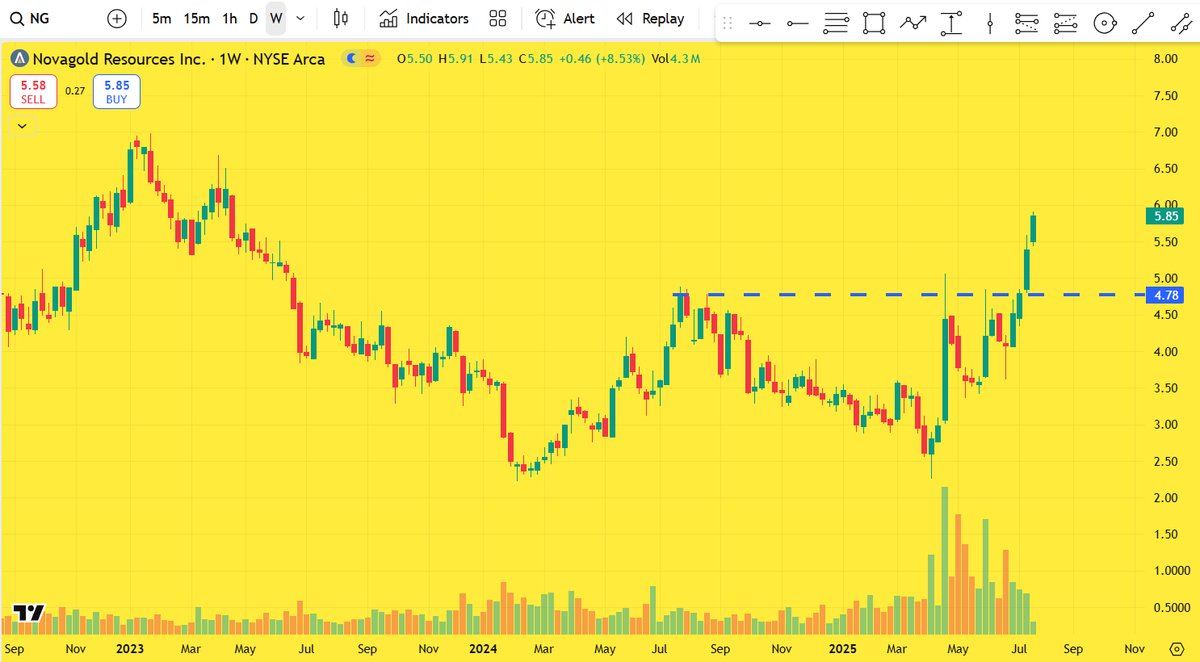The height and width of the screenshot is (662, 1200).
Task: Select the Path zigzag arrow tool
Action: pos(913,22)
